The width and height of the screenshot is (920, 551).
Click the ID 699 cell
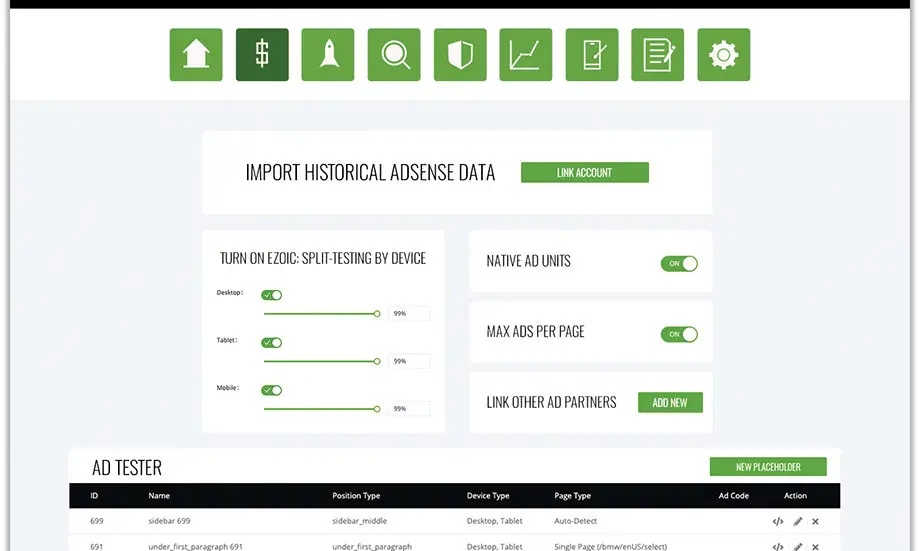97,521
